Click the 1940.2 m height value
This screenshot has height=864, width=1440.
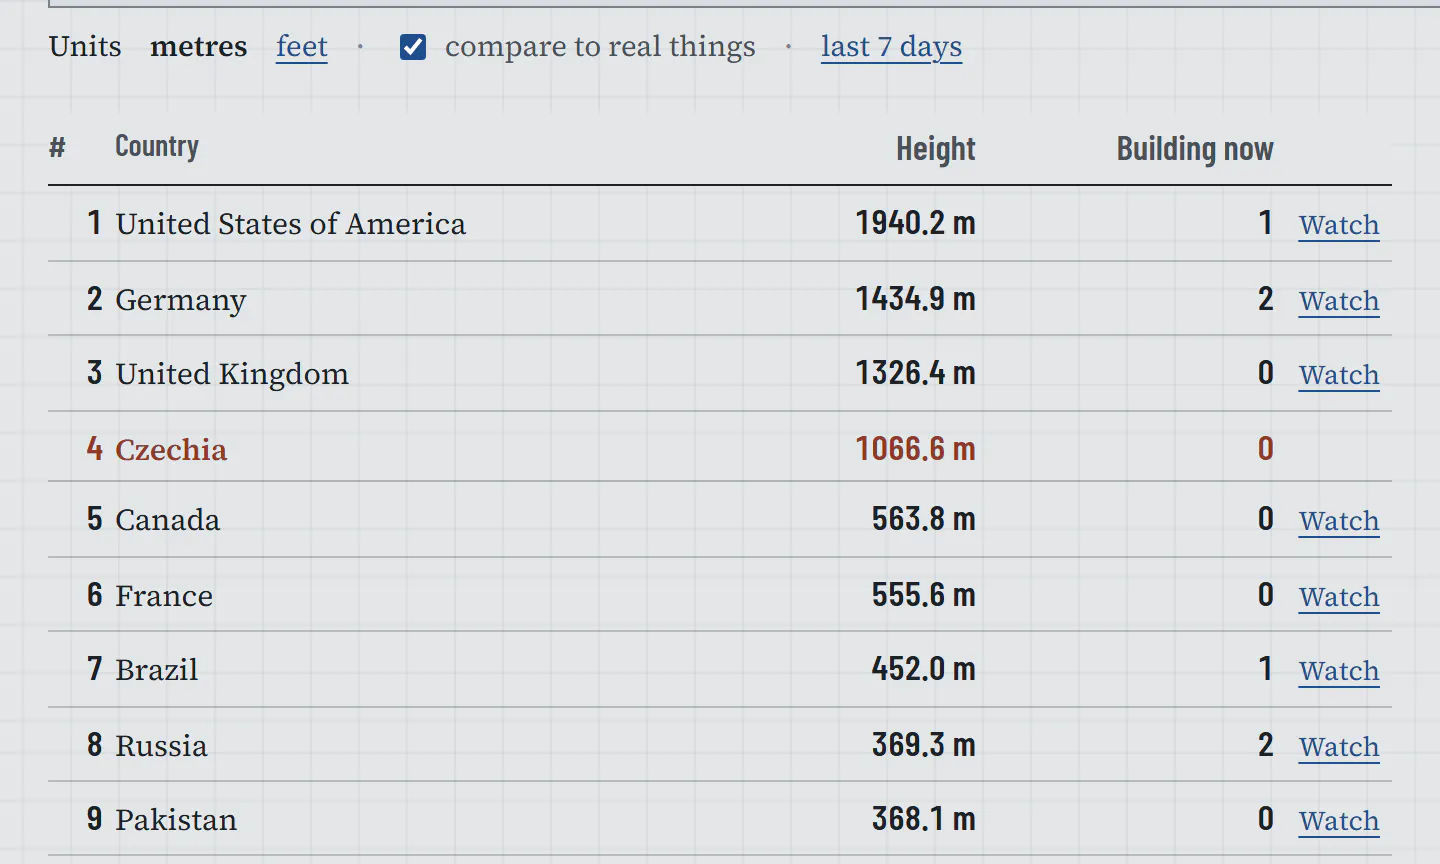(915, 223)
